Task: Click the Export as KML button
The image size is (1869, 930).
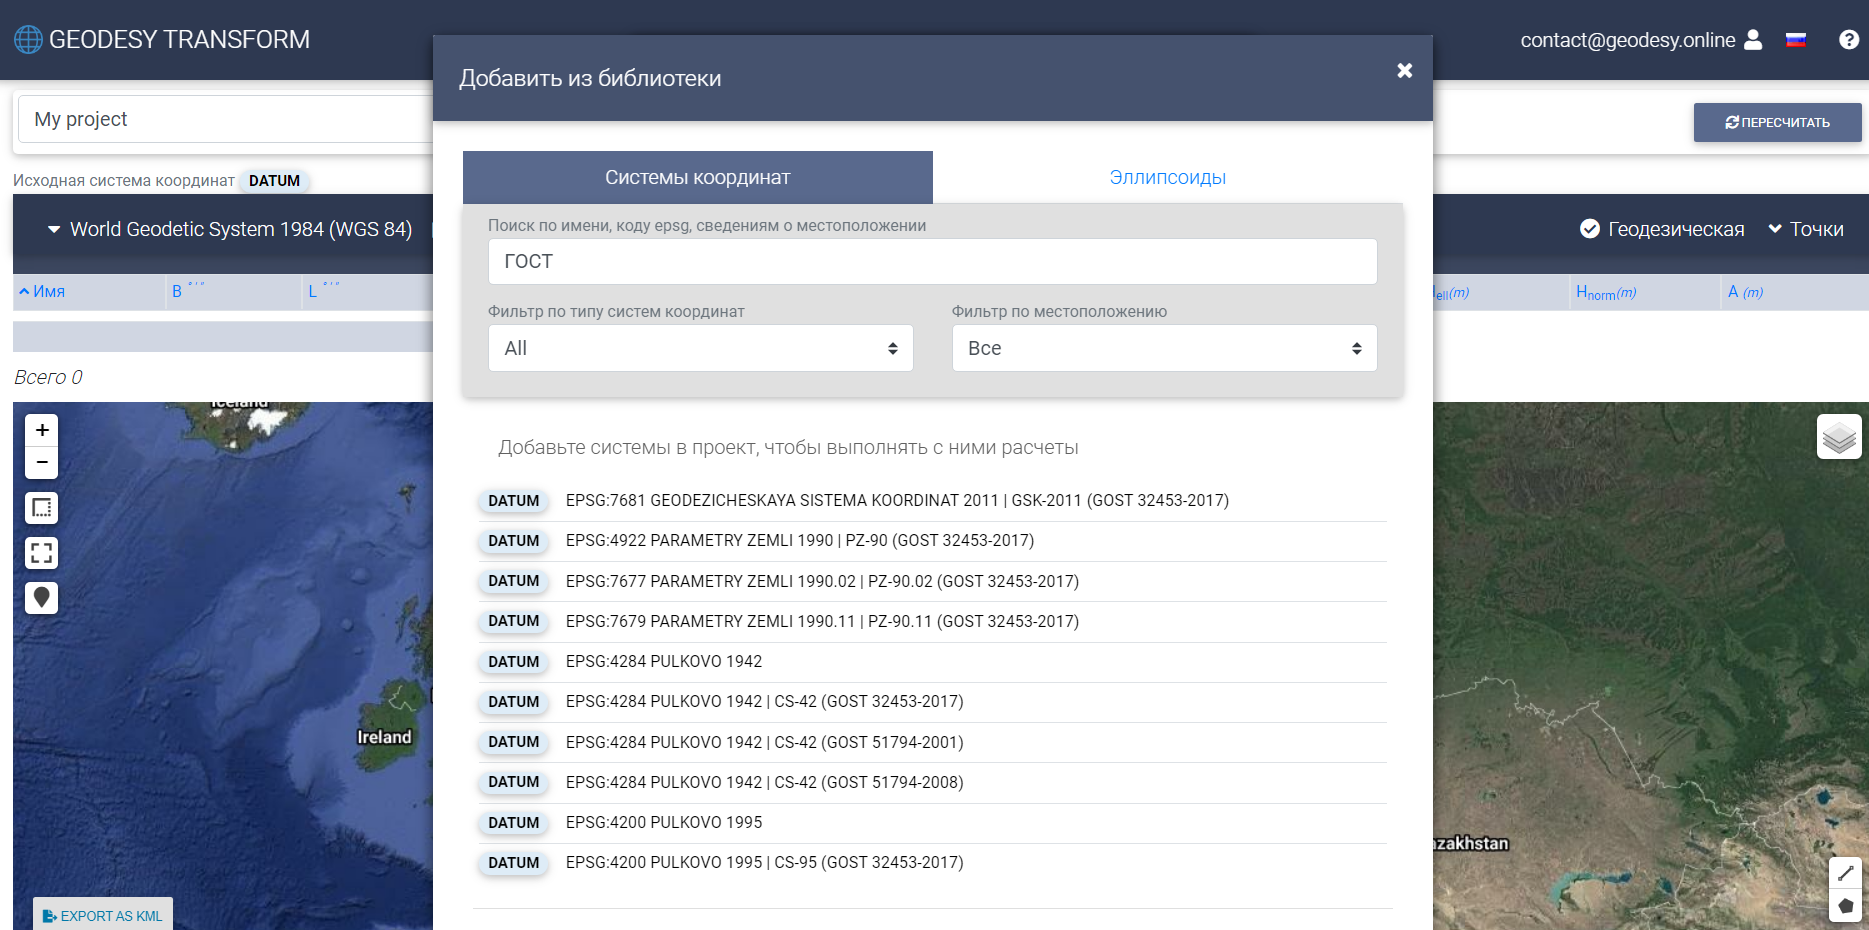Action: [103, 916]
